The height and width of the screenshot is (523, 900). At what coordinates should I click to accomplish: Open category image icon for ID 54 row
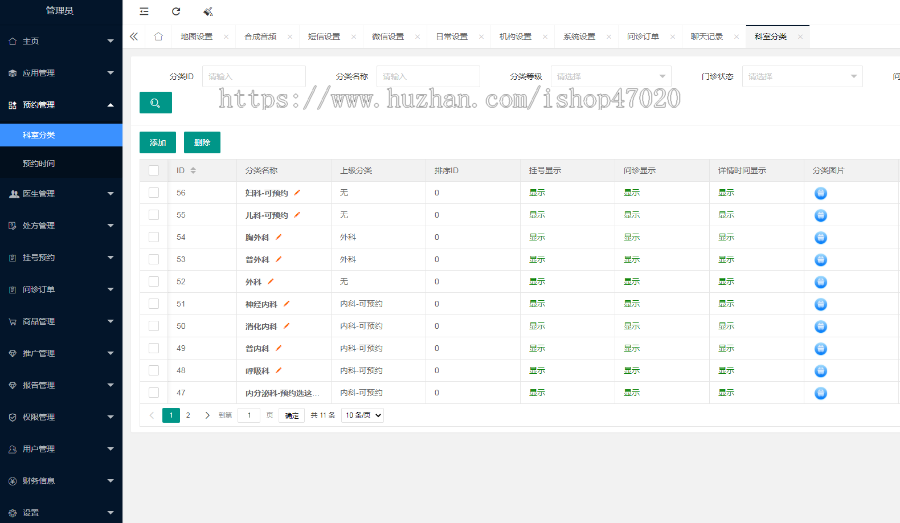(821, 238)
